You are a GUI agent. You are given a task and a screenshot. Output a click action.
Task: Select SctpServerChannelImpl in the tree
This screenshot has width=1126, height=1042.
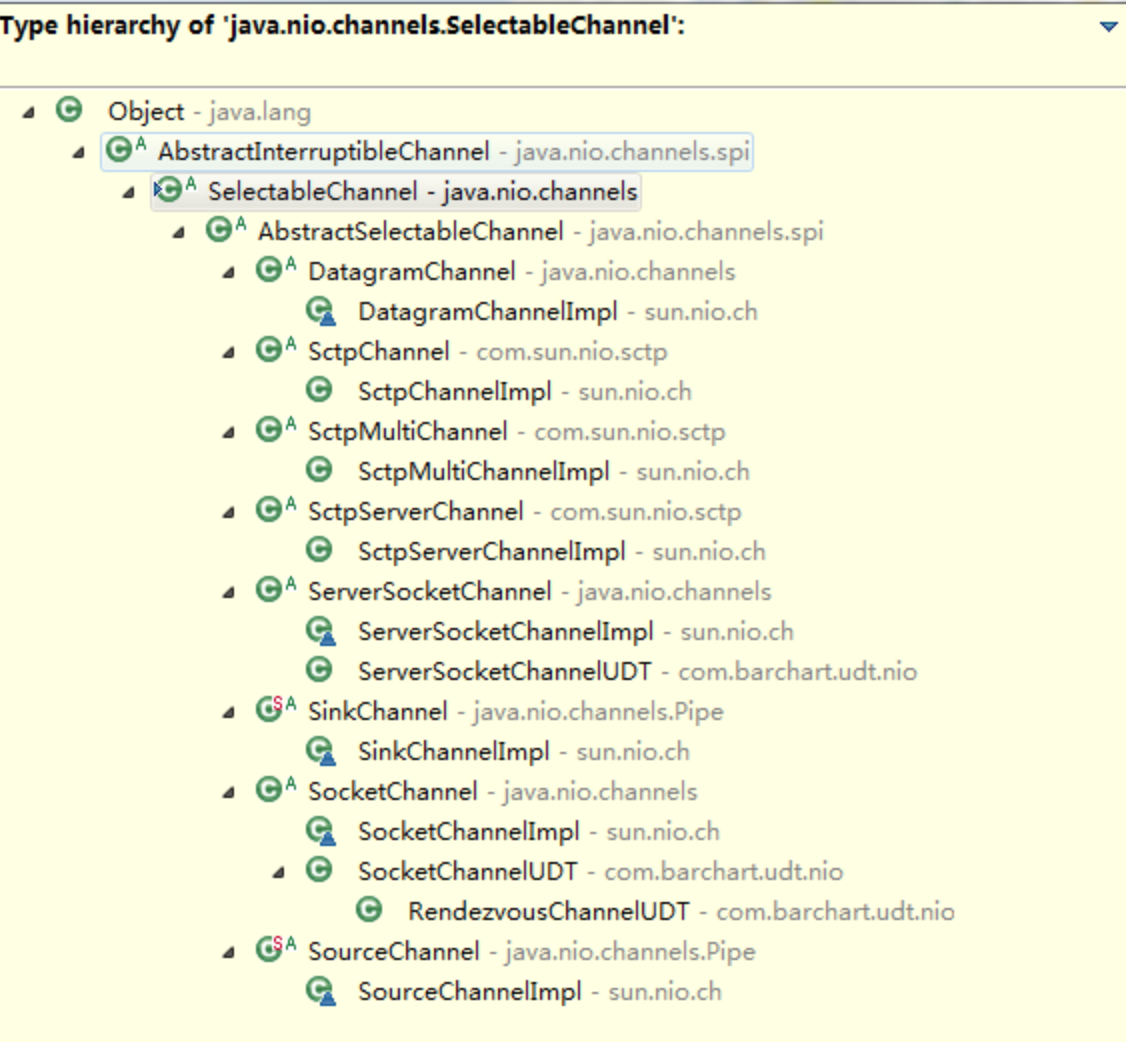point(491,552)
